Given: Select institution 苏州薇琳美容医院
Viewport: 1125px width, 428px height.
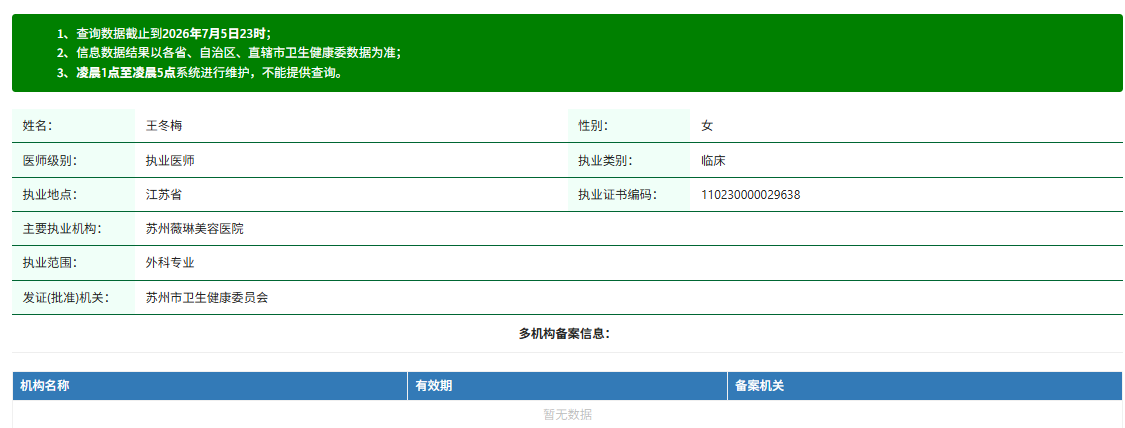Looking at the screenshot, I should click(x=194, y=229).
